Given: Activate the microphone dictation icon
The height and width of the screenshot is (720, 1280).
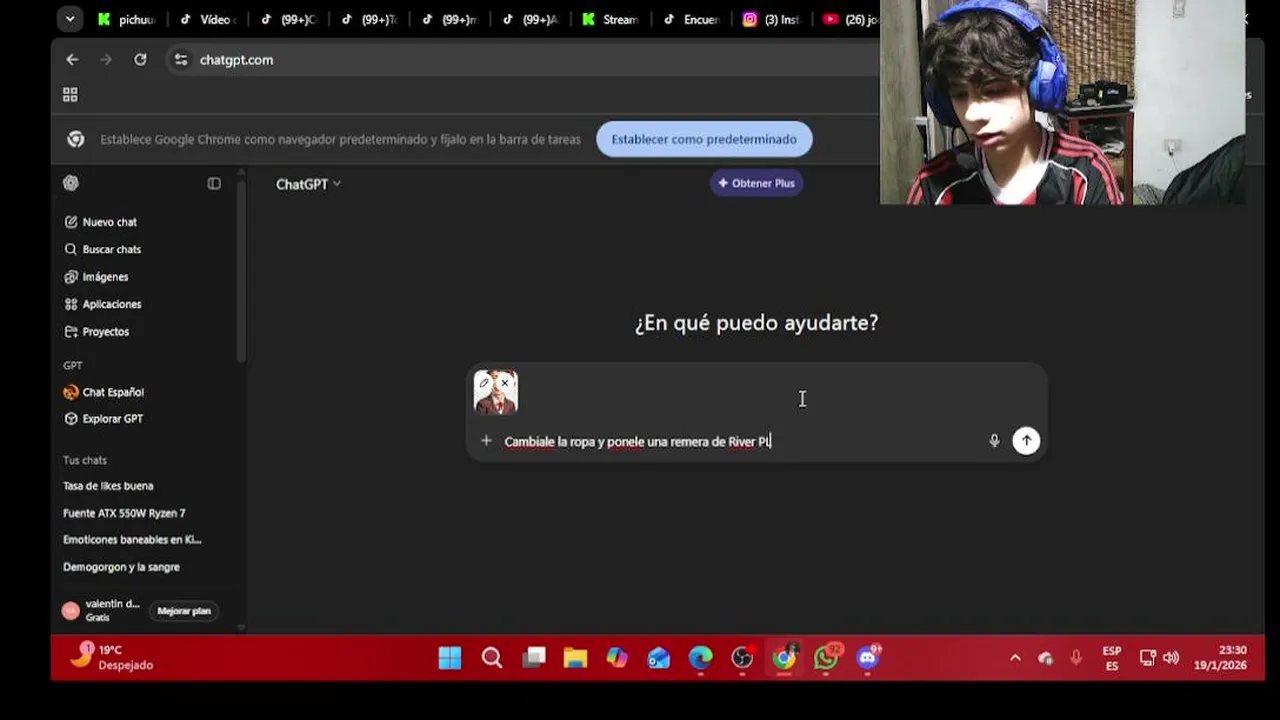Looking at the screenshot, I should pos(994,441).
